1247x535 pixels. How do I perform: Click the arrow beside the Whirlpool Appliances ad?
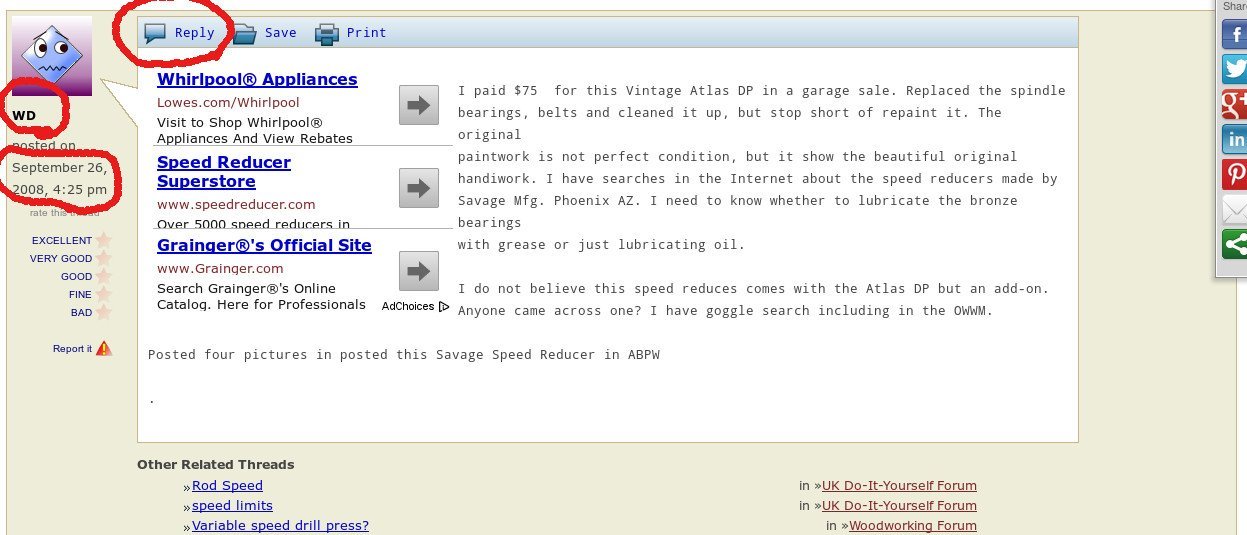(419, 105)
